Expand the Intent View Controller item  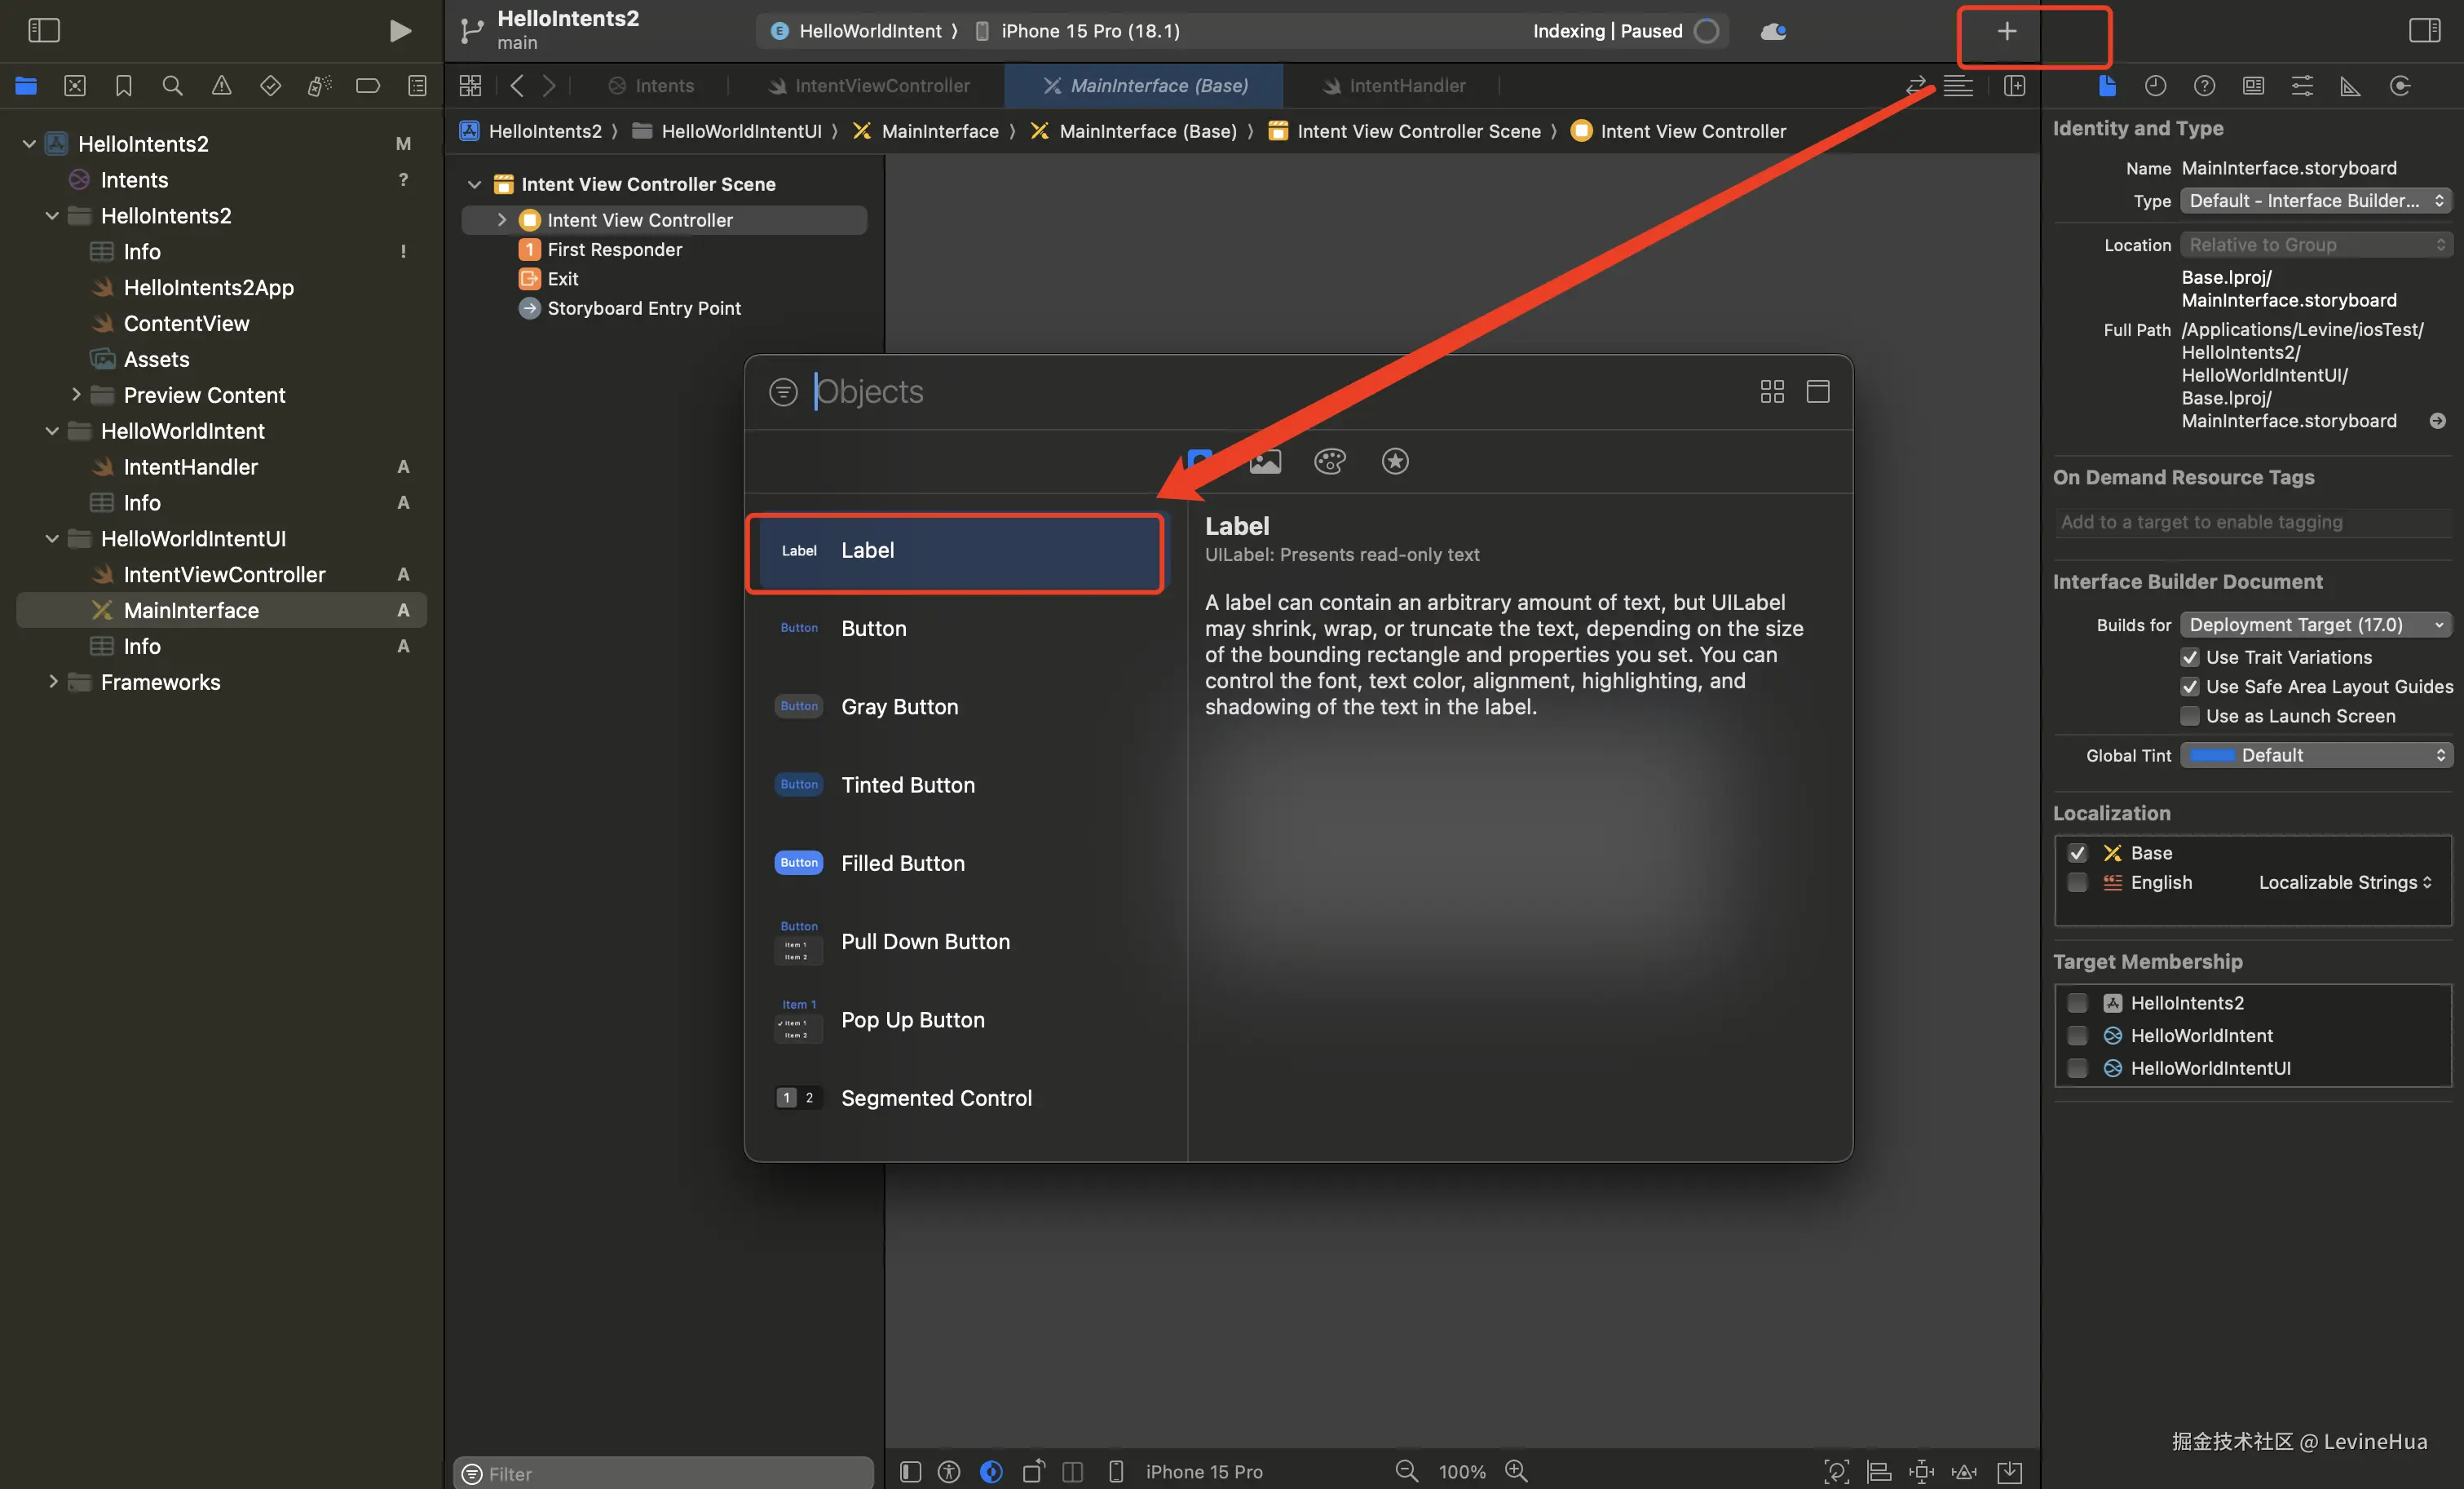pyautogui.click(x=502, y=220)
